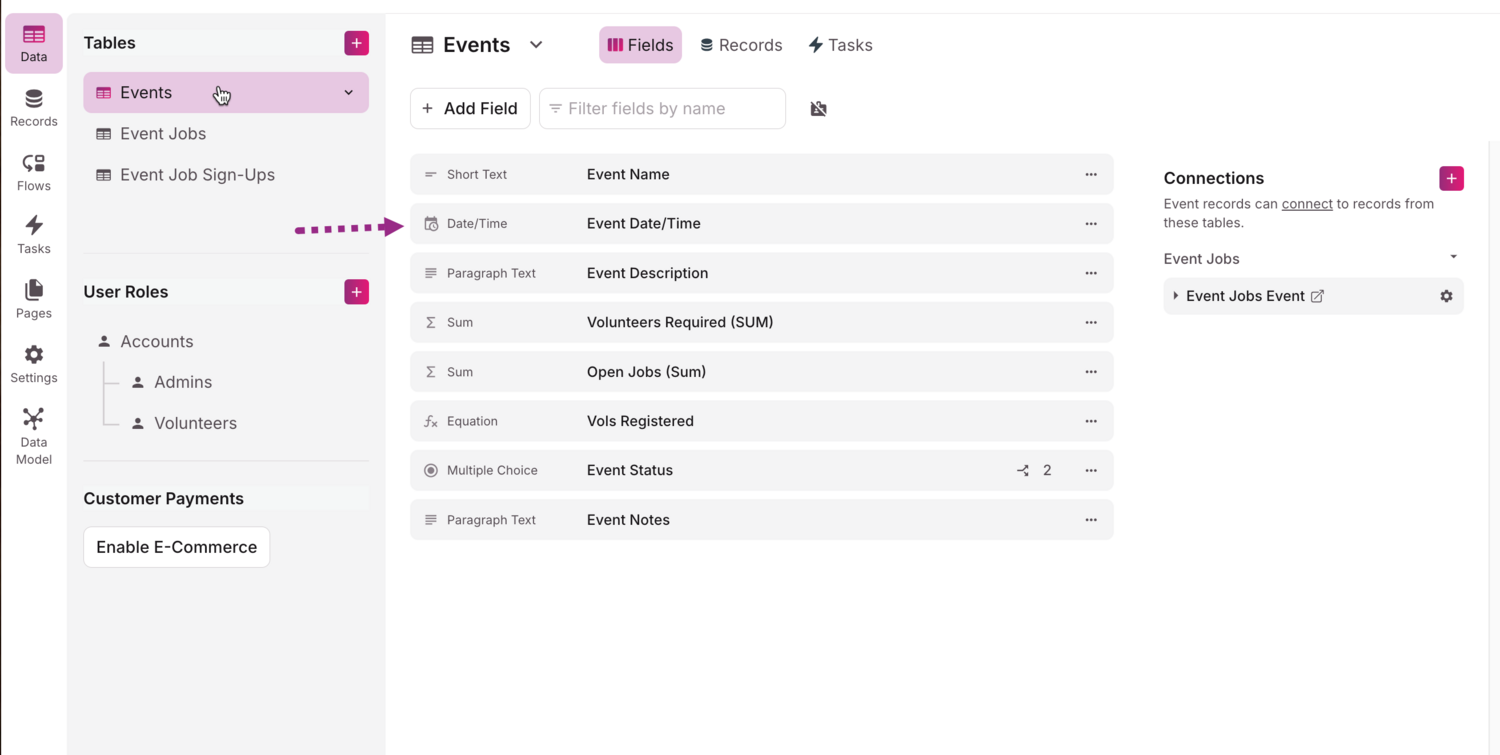
Task: Go to Flows in the sidebar
Action: pos(34,172)
